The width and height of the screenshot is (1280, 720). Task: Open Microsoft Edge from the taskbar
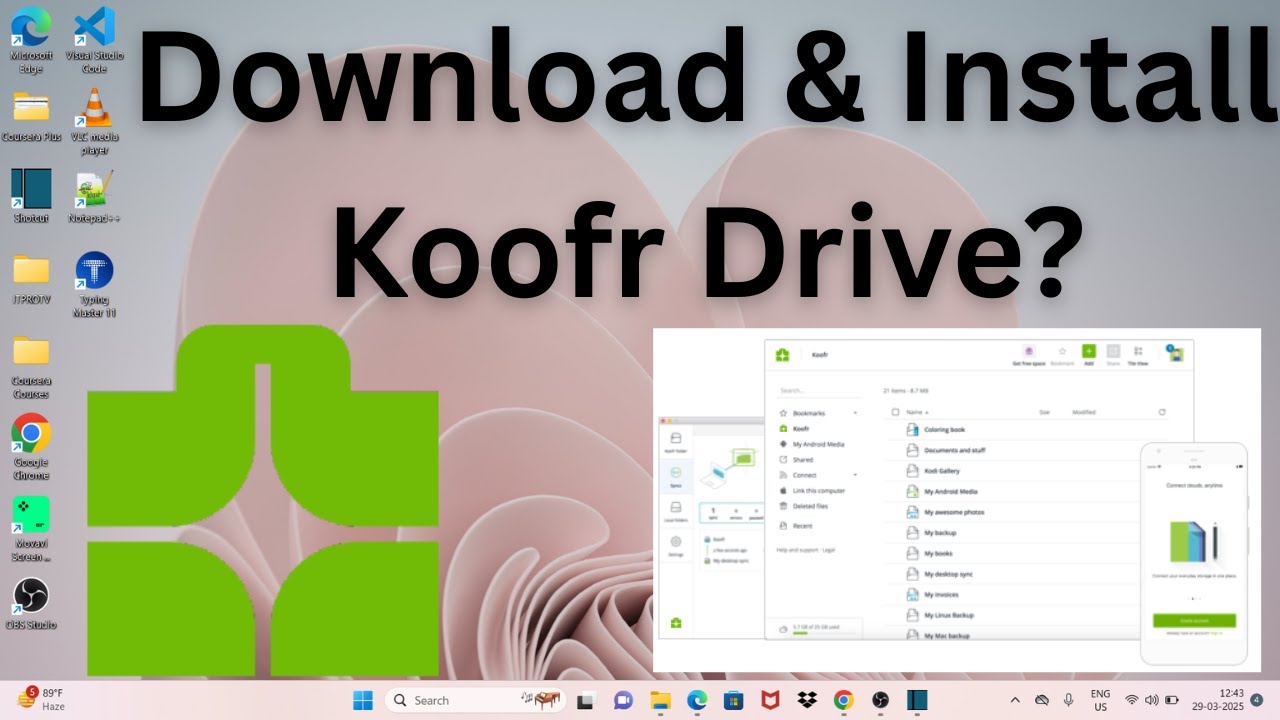(x=697, y=700)
